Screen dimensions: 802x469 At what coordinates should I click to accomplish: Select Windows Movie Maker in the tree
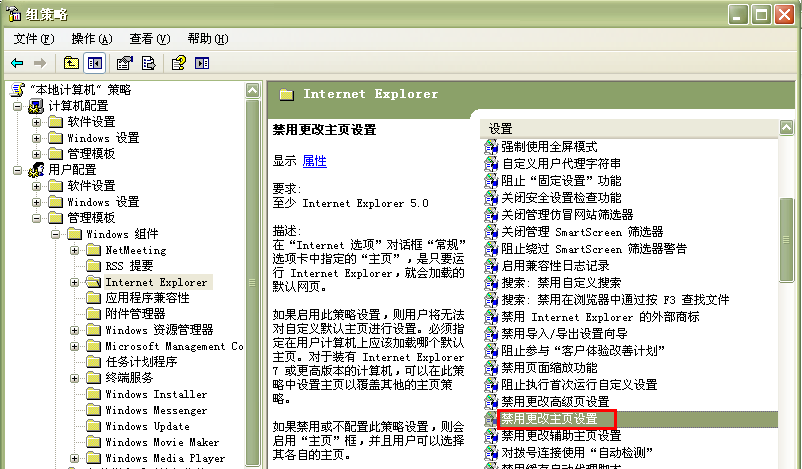(162, 442)
